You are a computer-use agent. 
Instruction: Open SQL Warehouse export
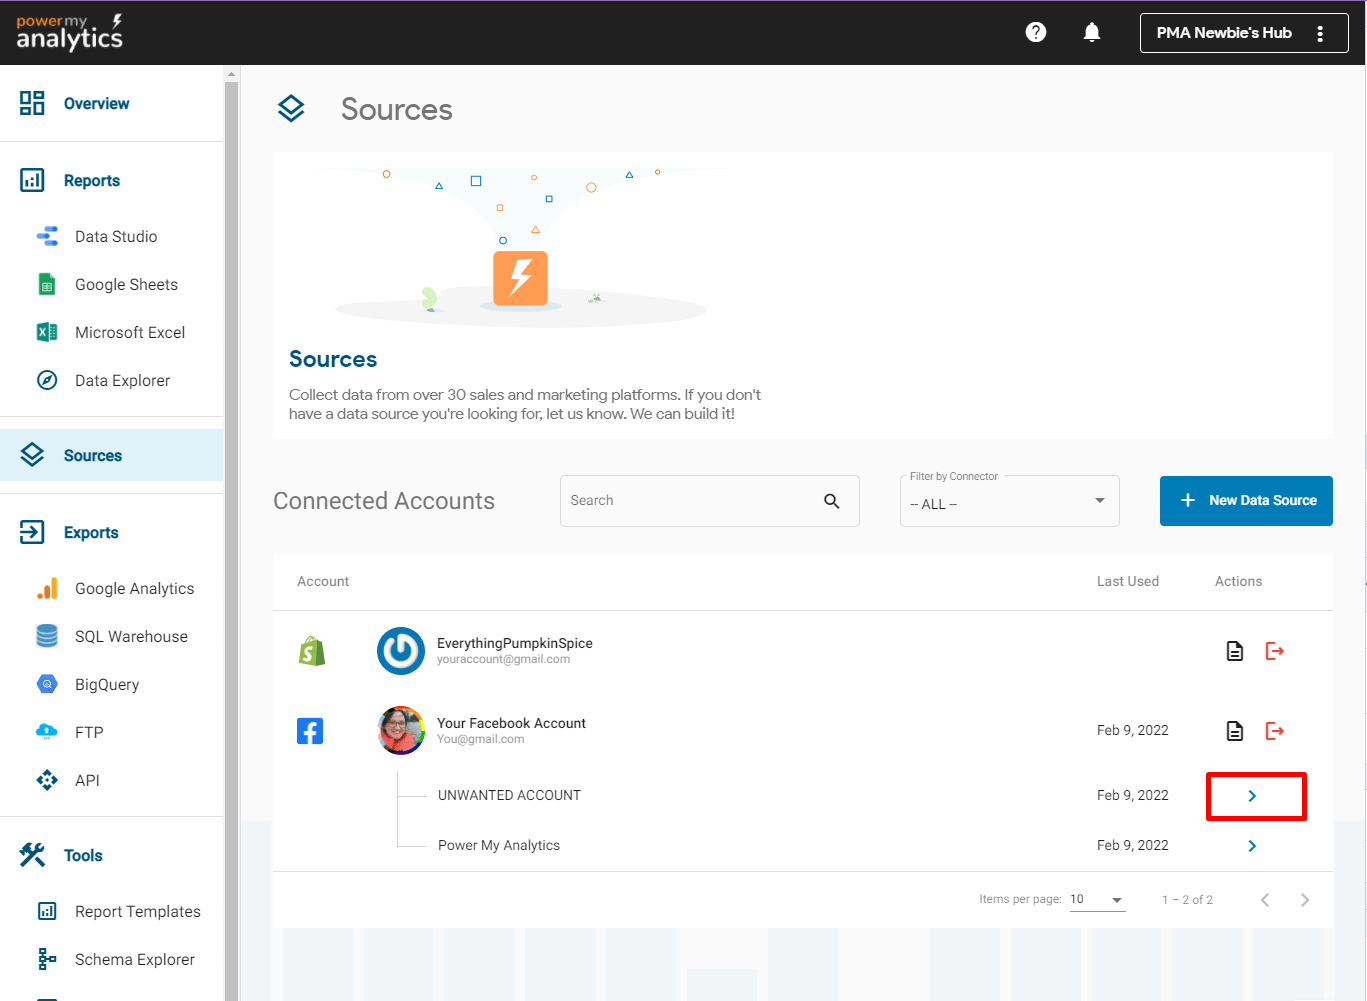[x=131, y=636]
